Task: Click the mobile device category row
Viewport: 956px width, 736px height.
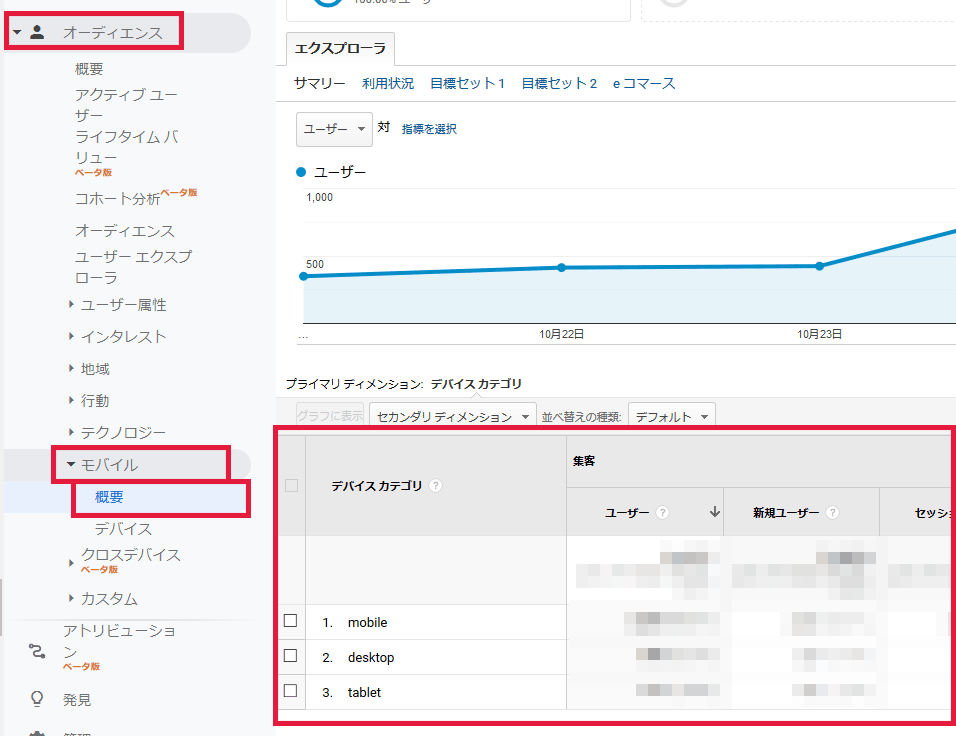Action: 368,623
